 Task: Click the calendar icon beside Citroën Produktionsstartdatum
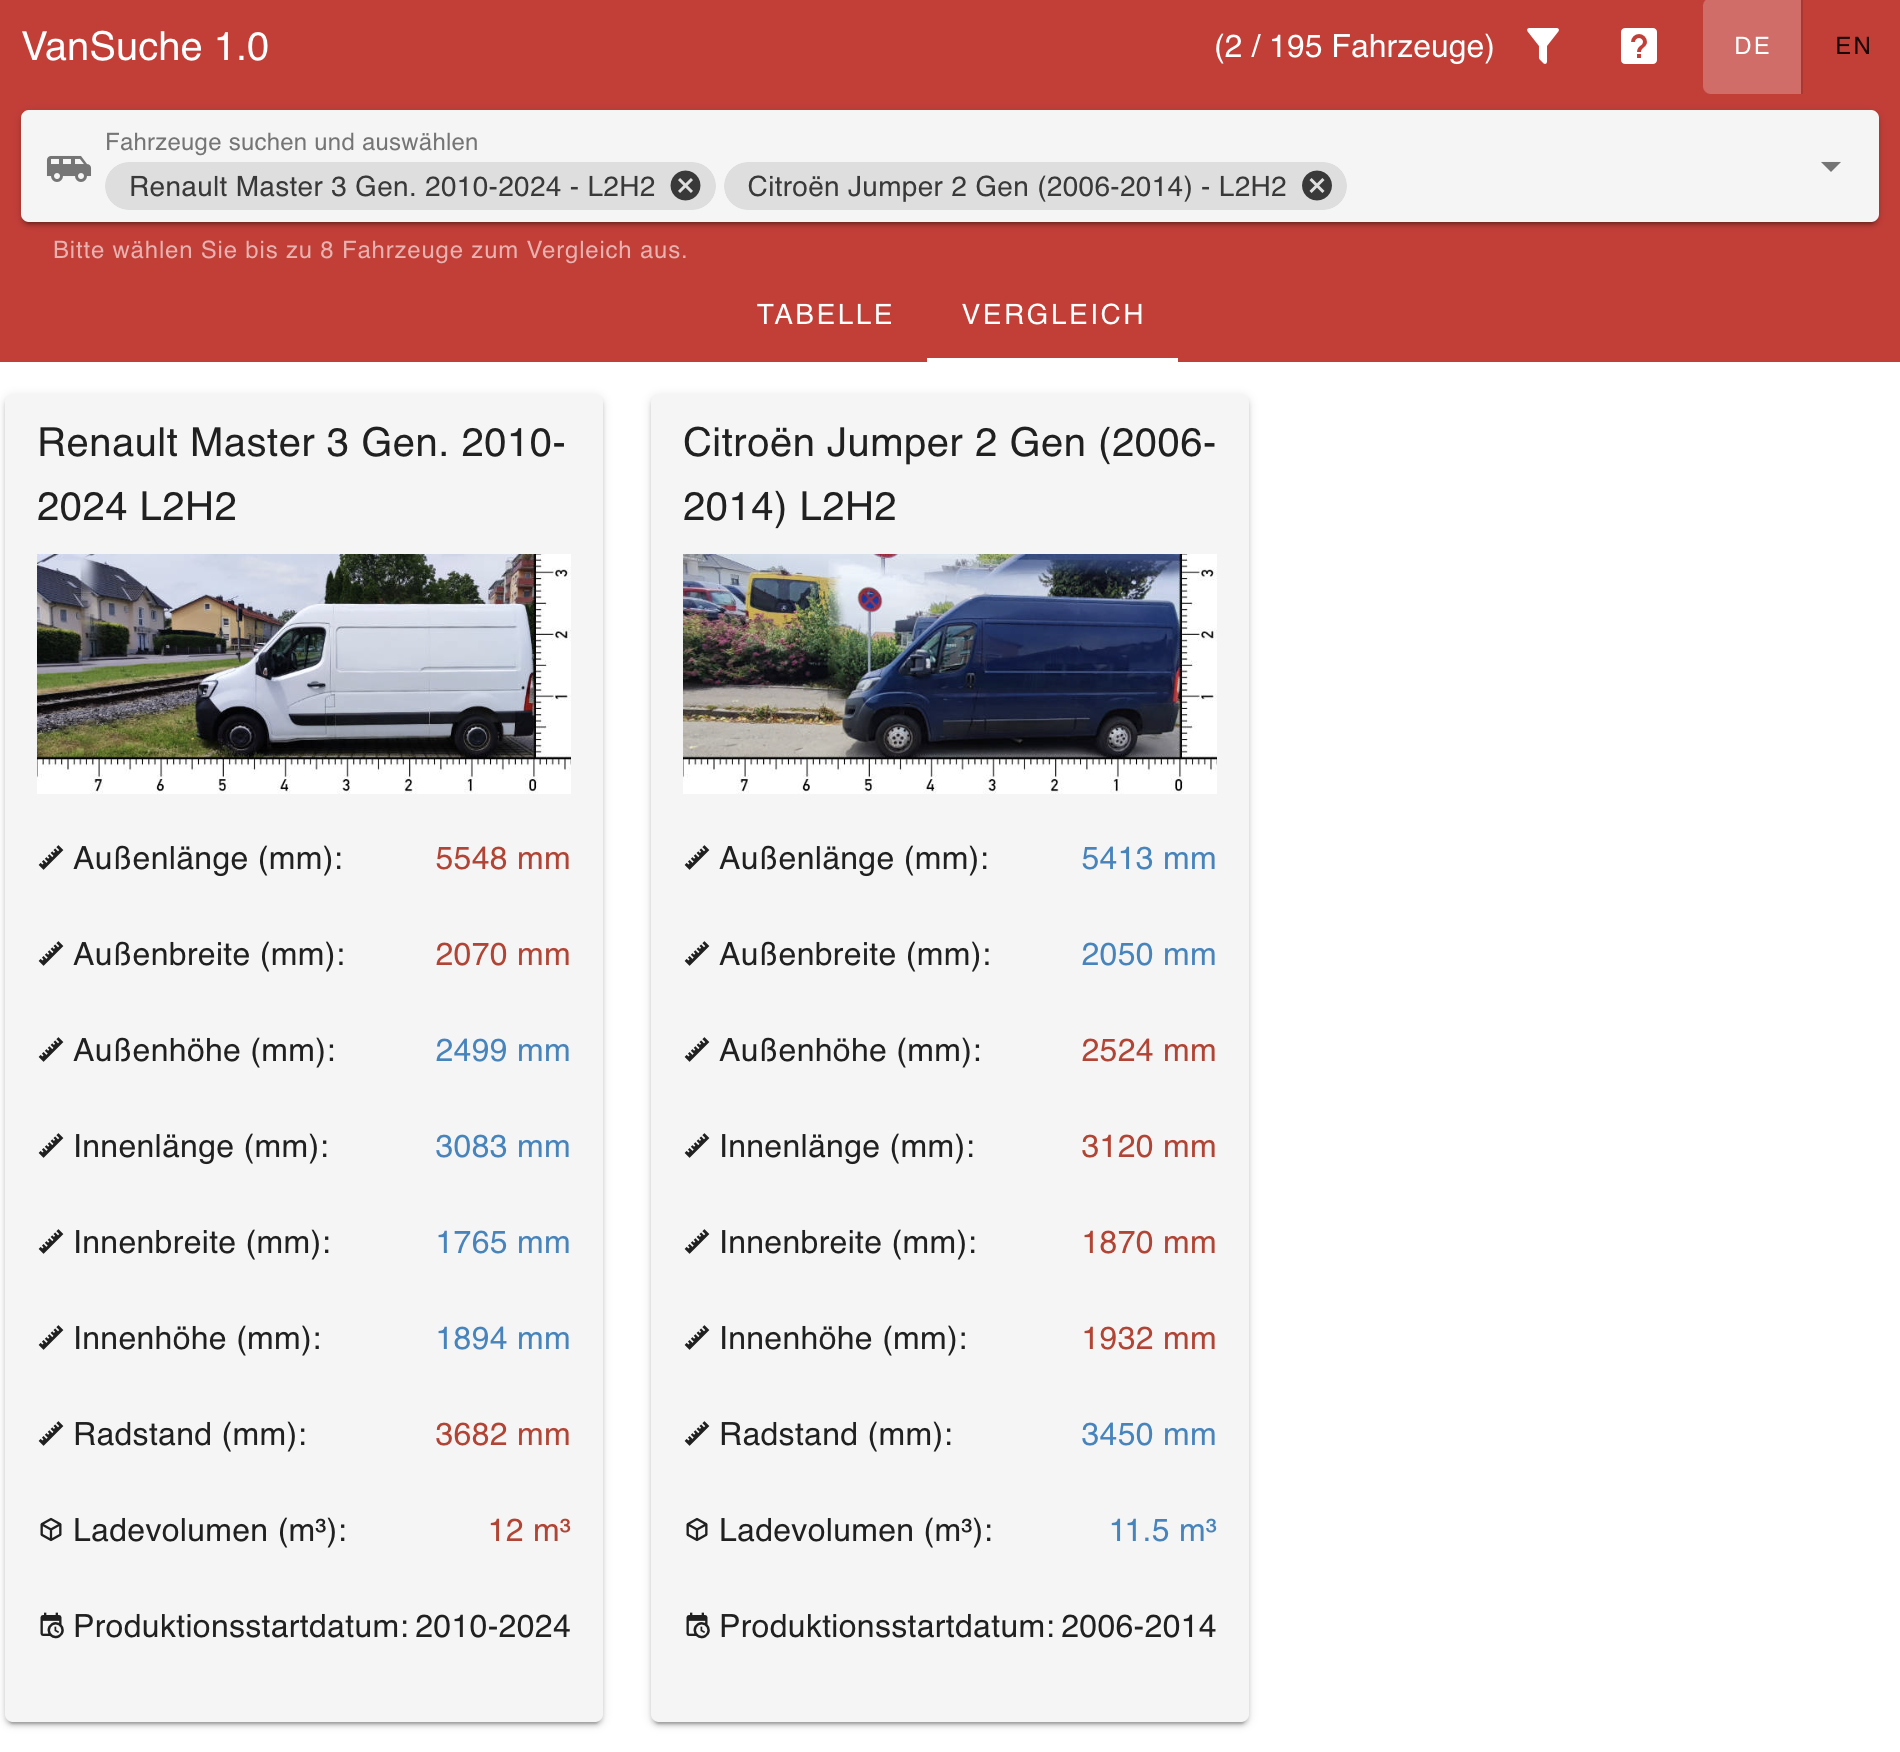tap(697, 1626)
